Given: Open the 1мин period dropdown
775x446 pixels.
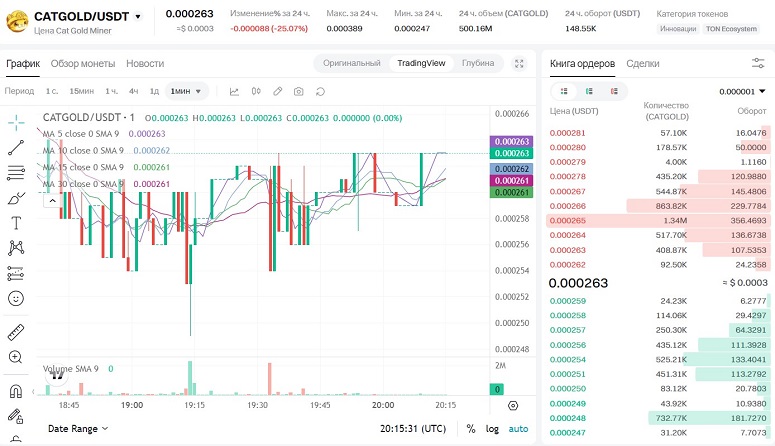Looking at the screenshot, I should coord(186,91).
